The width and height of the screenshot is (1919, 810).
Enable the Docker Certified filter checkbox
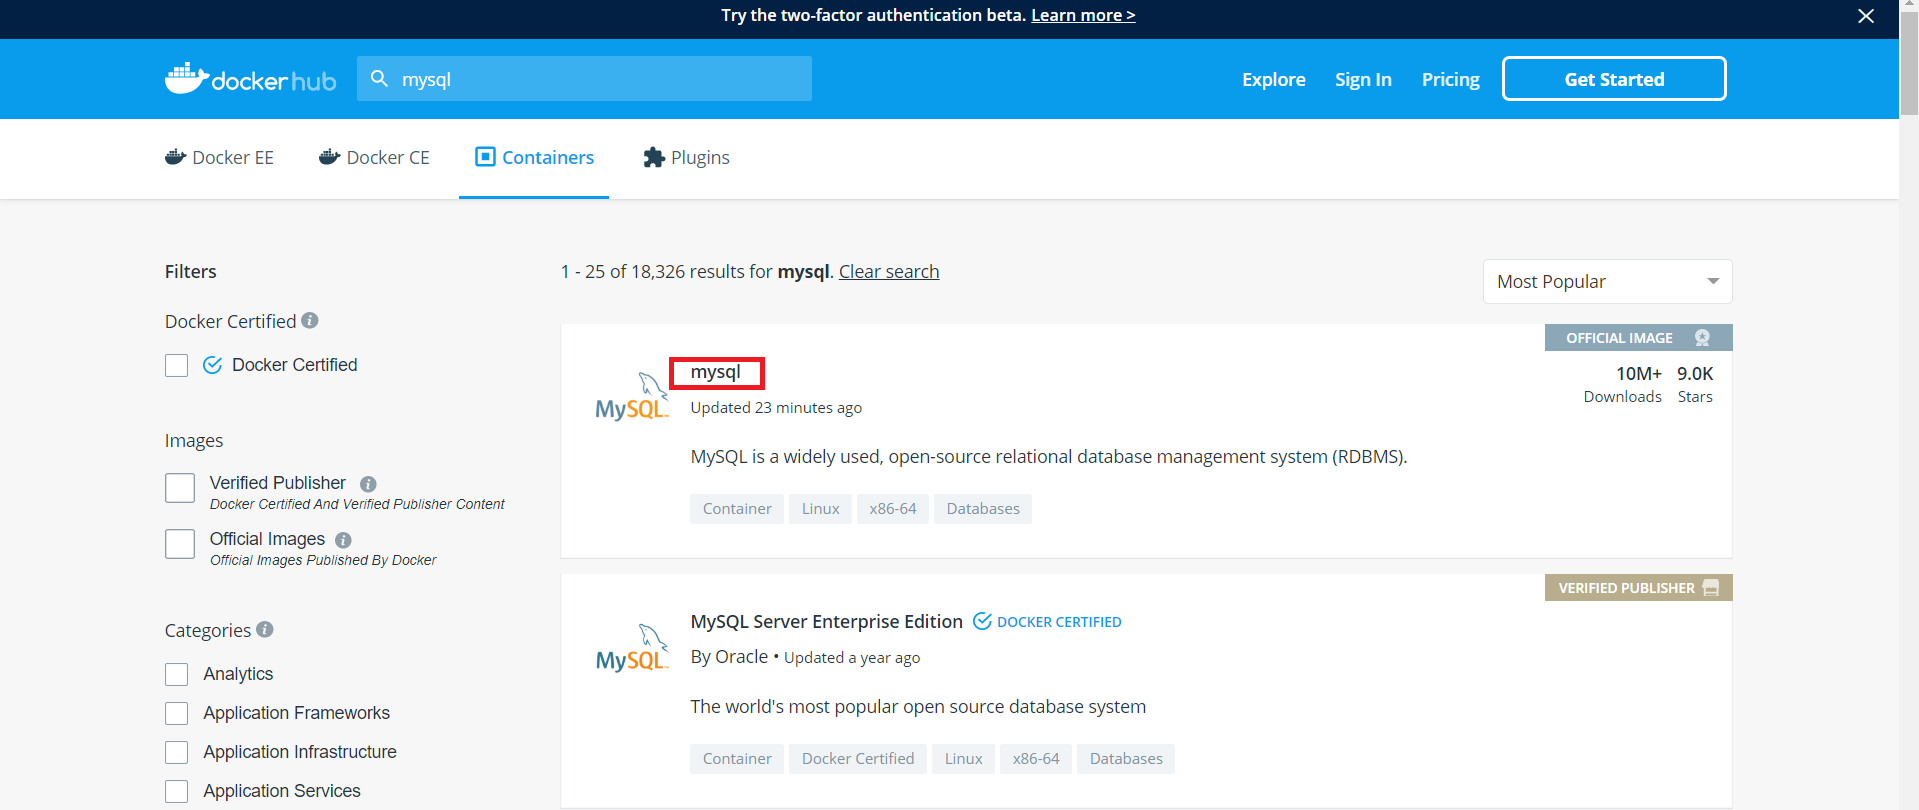[x=177, y=366]
